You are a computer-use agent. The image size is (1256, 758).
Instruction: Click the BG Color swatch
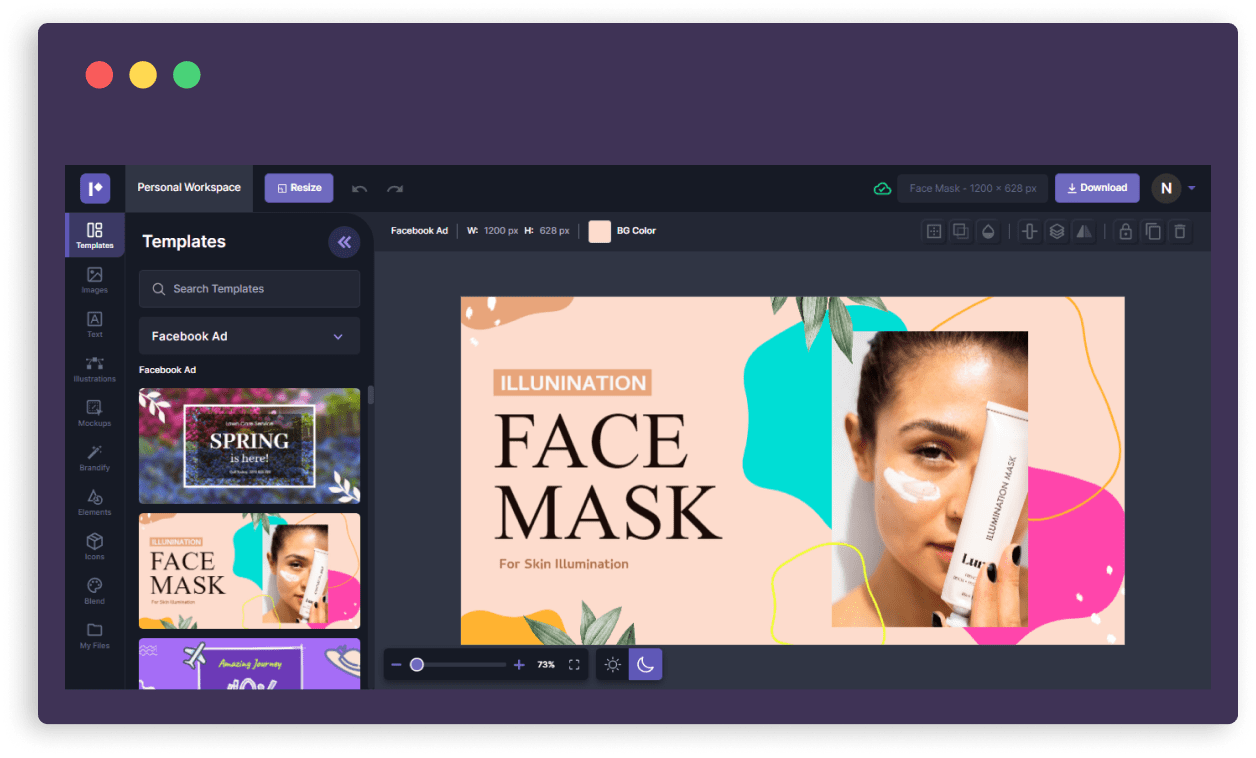pyautogui.click(x=599, y=231)
